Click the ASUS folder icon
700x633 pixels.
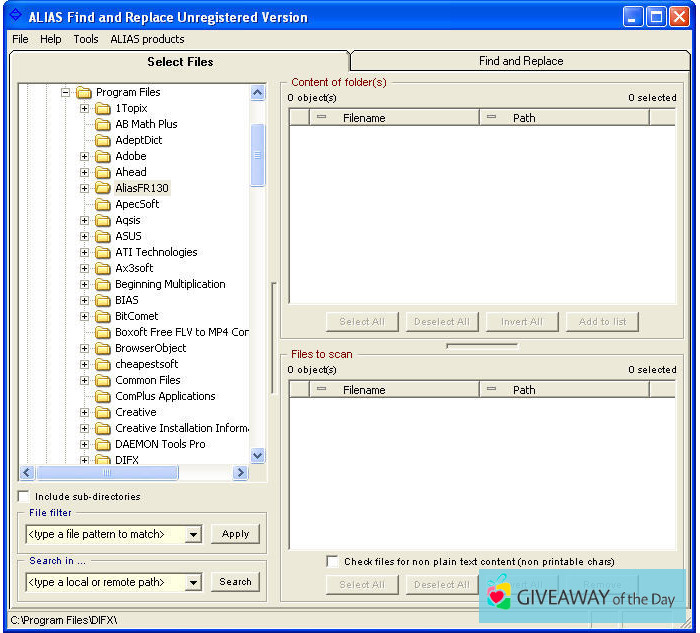[x=103, y=236]
